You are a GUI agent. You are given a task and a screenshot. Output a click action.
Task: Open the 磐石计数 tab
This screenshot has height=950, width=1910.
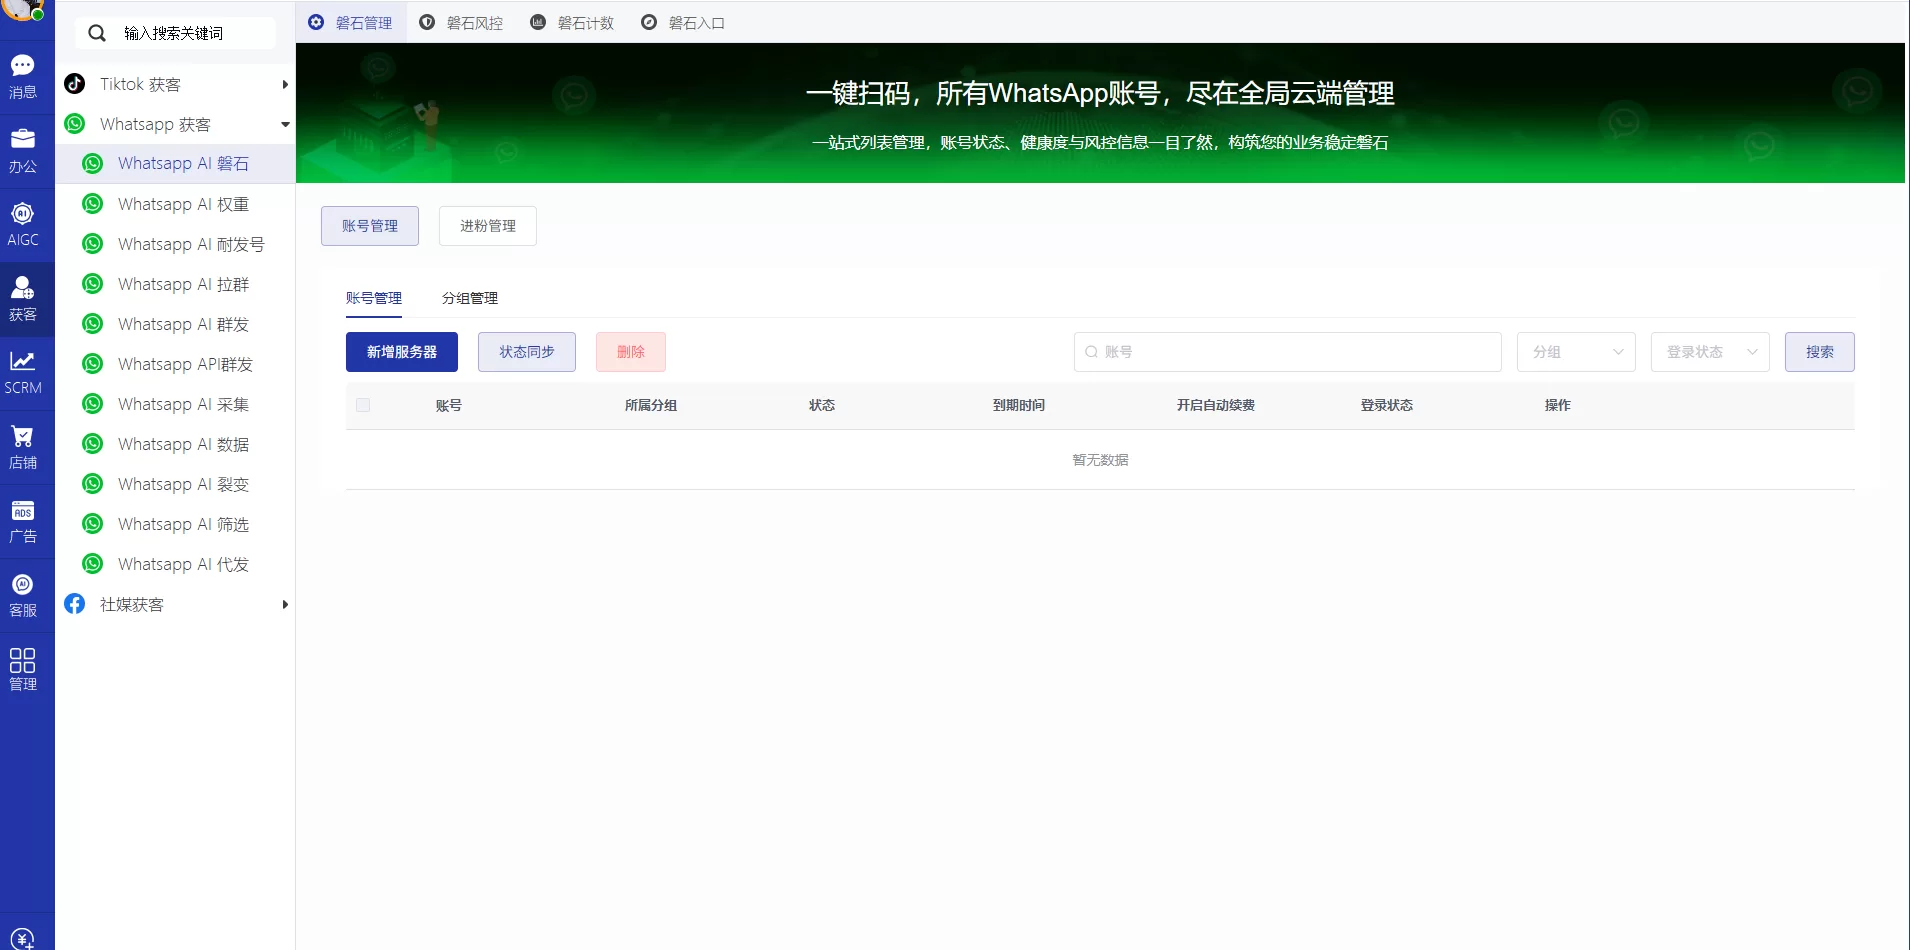[586, 22]
